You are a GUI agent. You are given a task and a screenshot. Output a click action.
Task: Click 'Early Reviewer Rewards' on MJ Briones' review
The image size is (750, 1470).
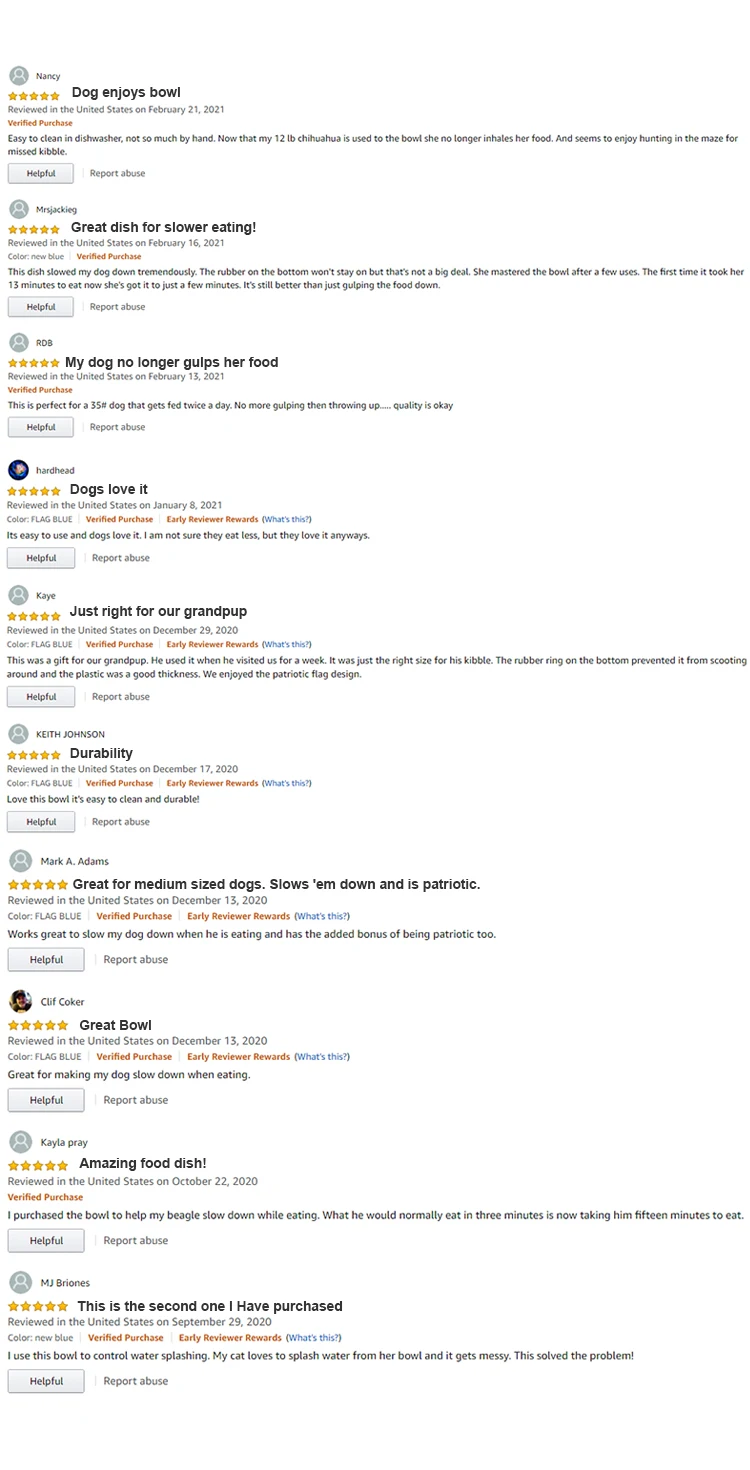pos(230,1338)
